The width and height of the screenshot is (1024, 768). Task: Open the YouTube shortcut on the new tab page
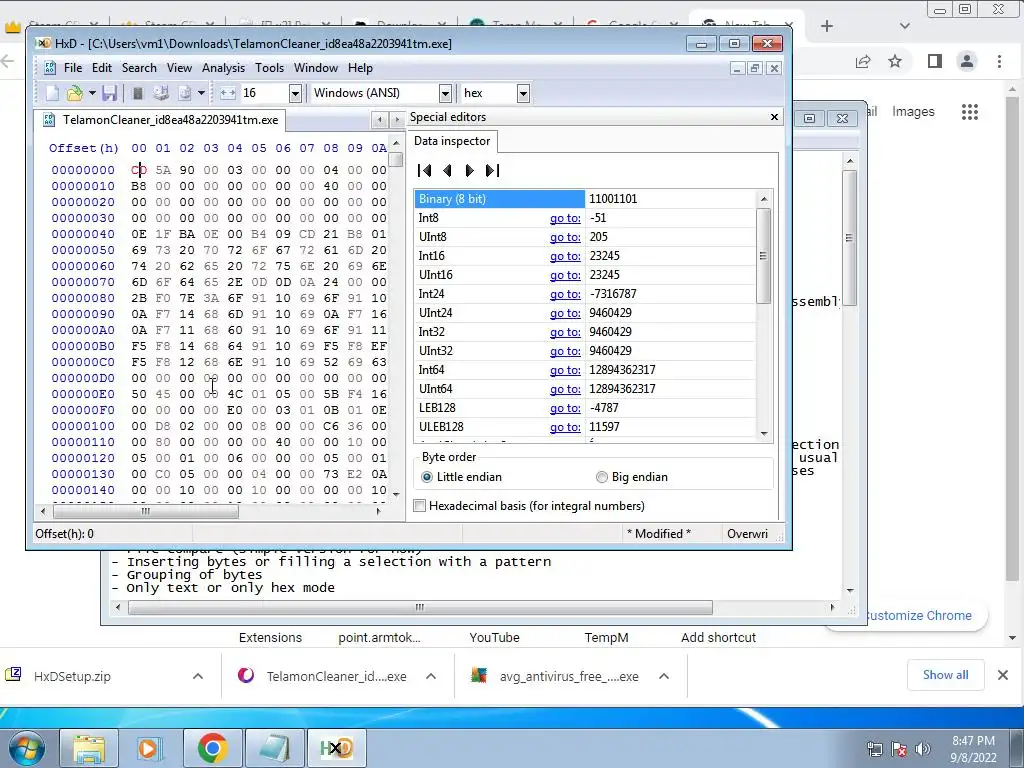494,637
